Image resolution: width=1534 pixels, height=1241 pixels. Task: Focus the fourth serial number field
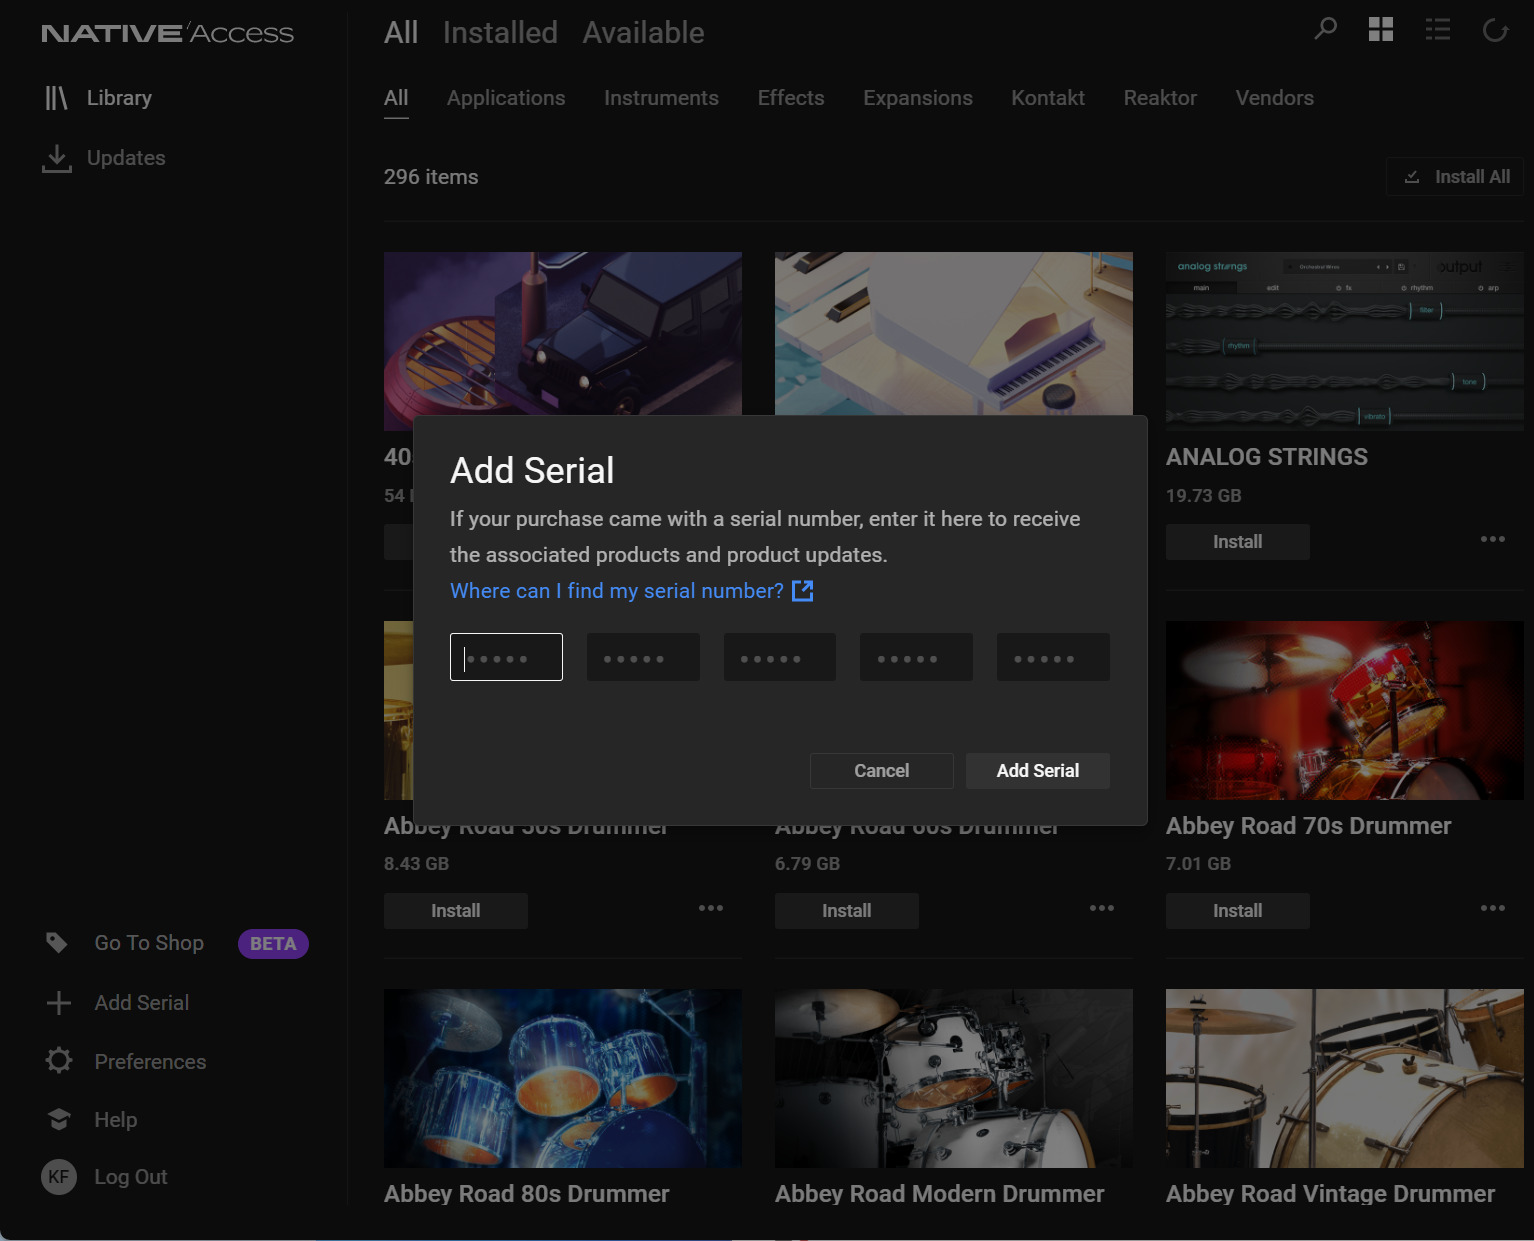[x=916, y=657]
